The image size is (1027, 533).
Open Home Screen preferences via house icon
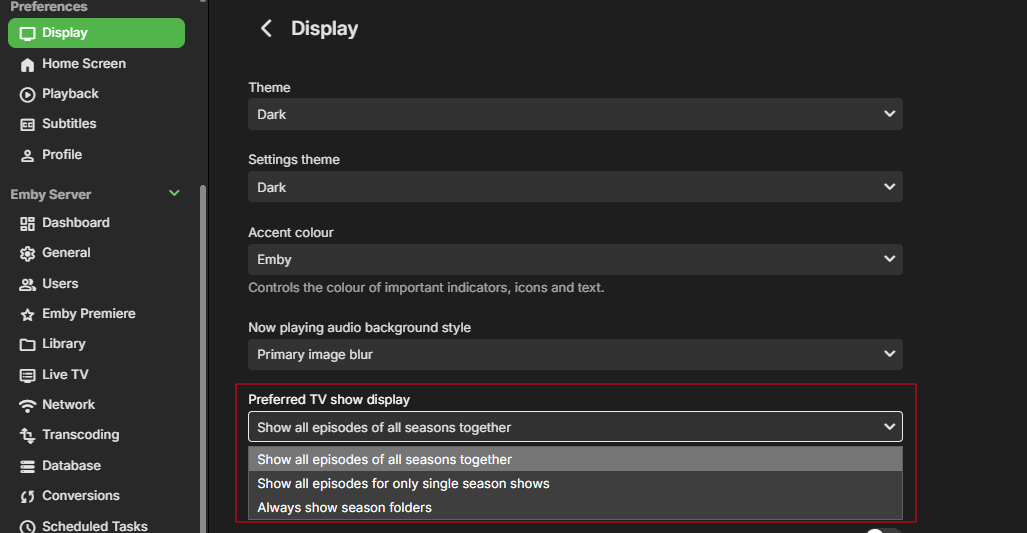[x=27, y=64]
